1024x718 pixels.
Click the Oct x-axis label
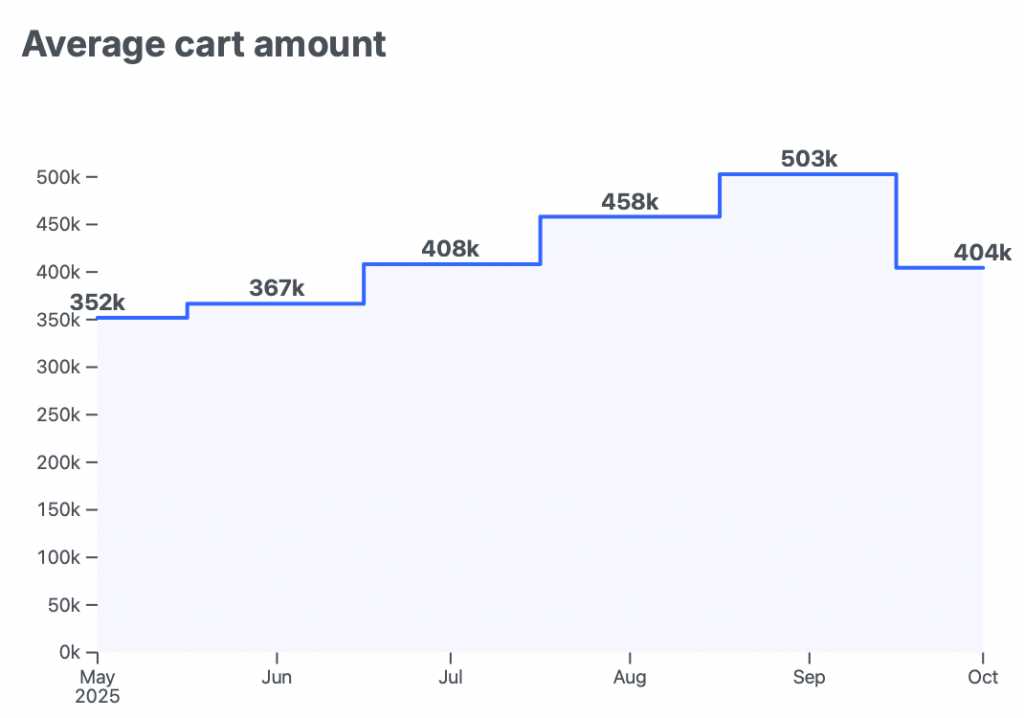[x=983, y=678]
